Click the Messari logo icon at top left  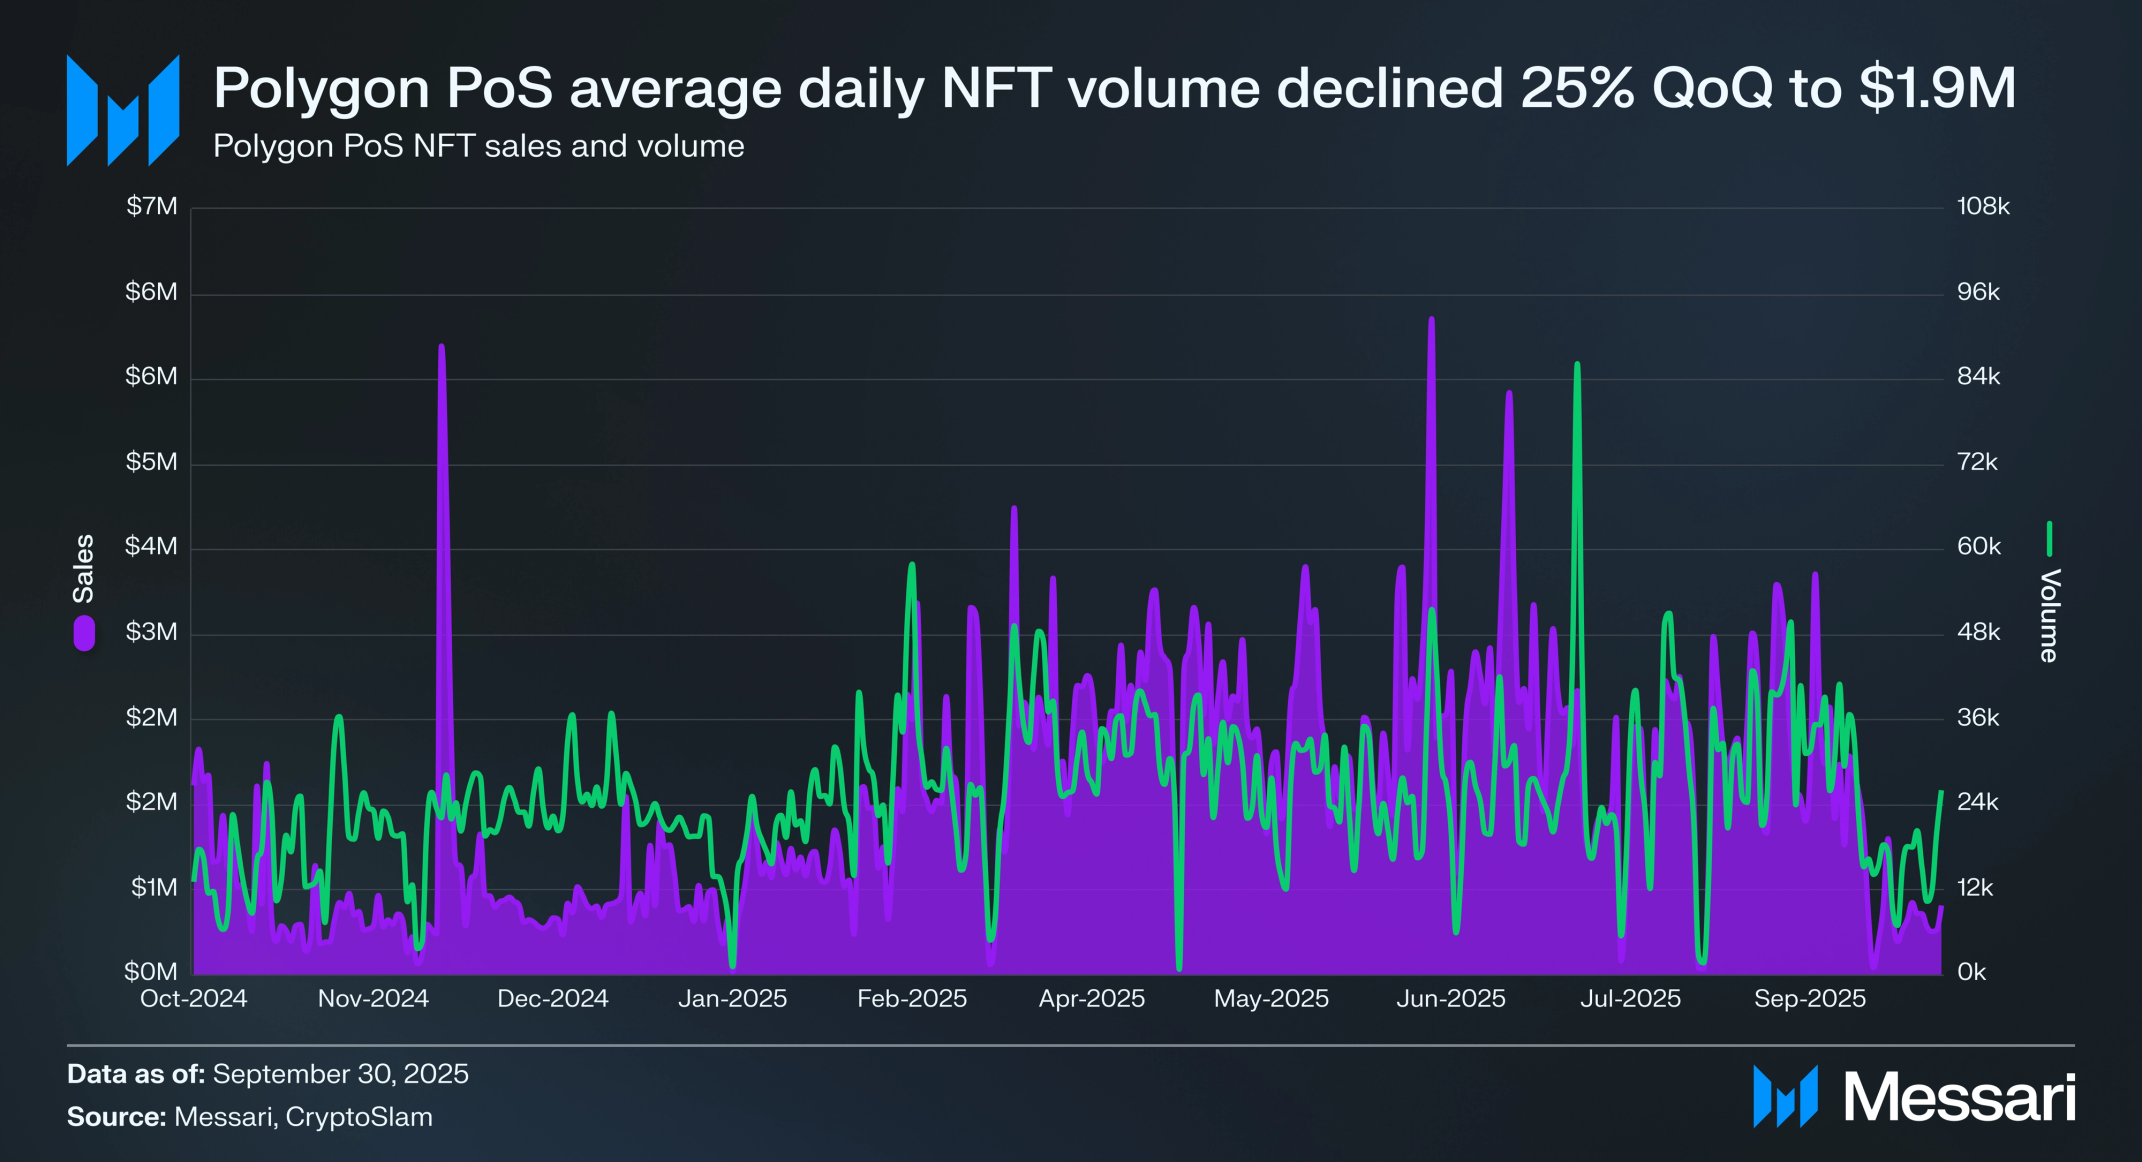123,110
